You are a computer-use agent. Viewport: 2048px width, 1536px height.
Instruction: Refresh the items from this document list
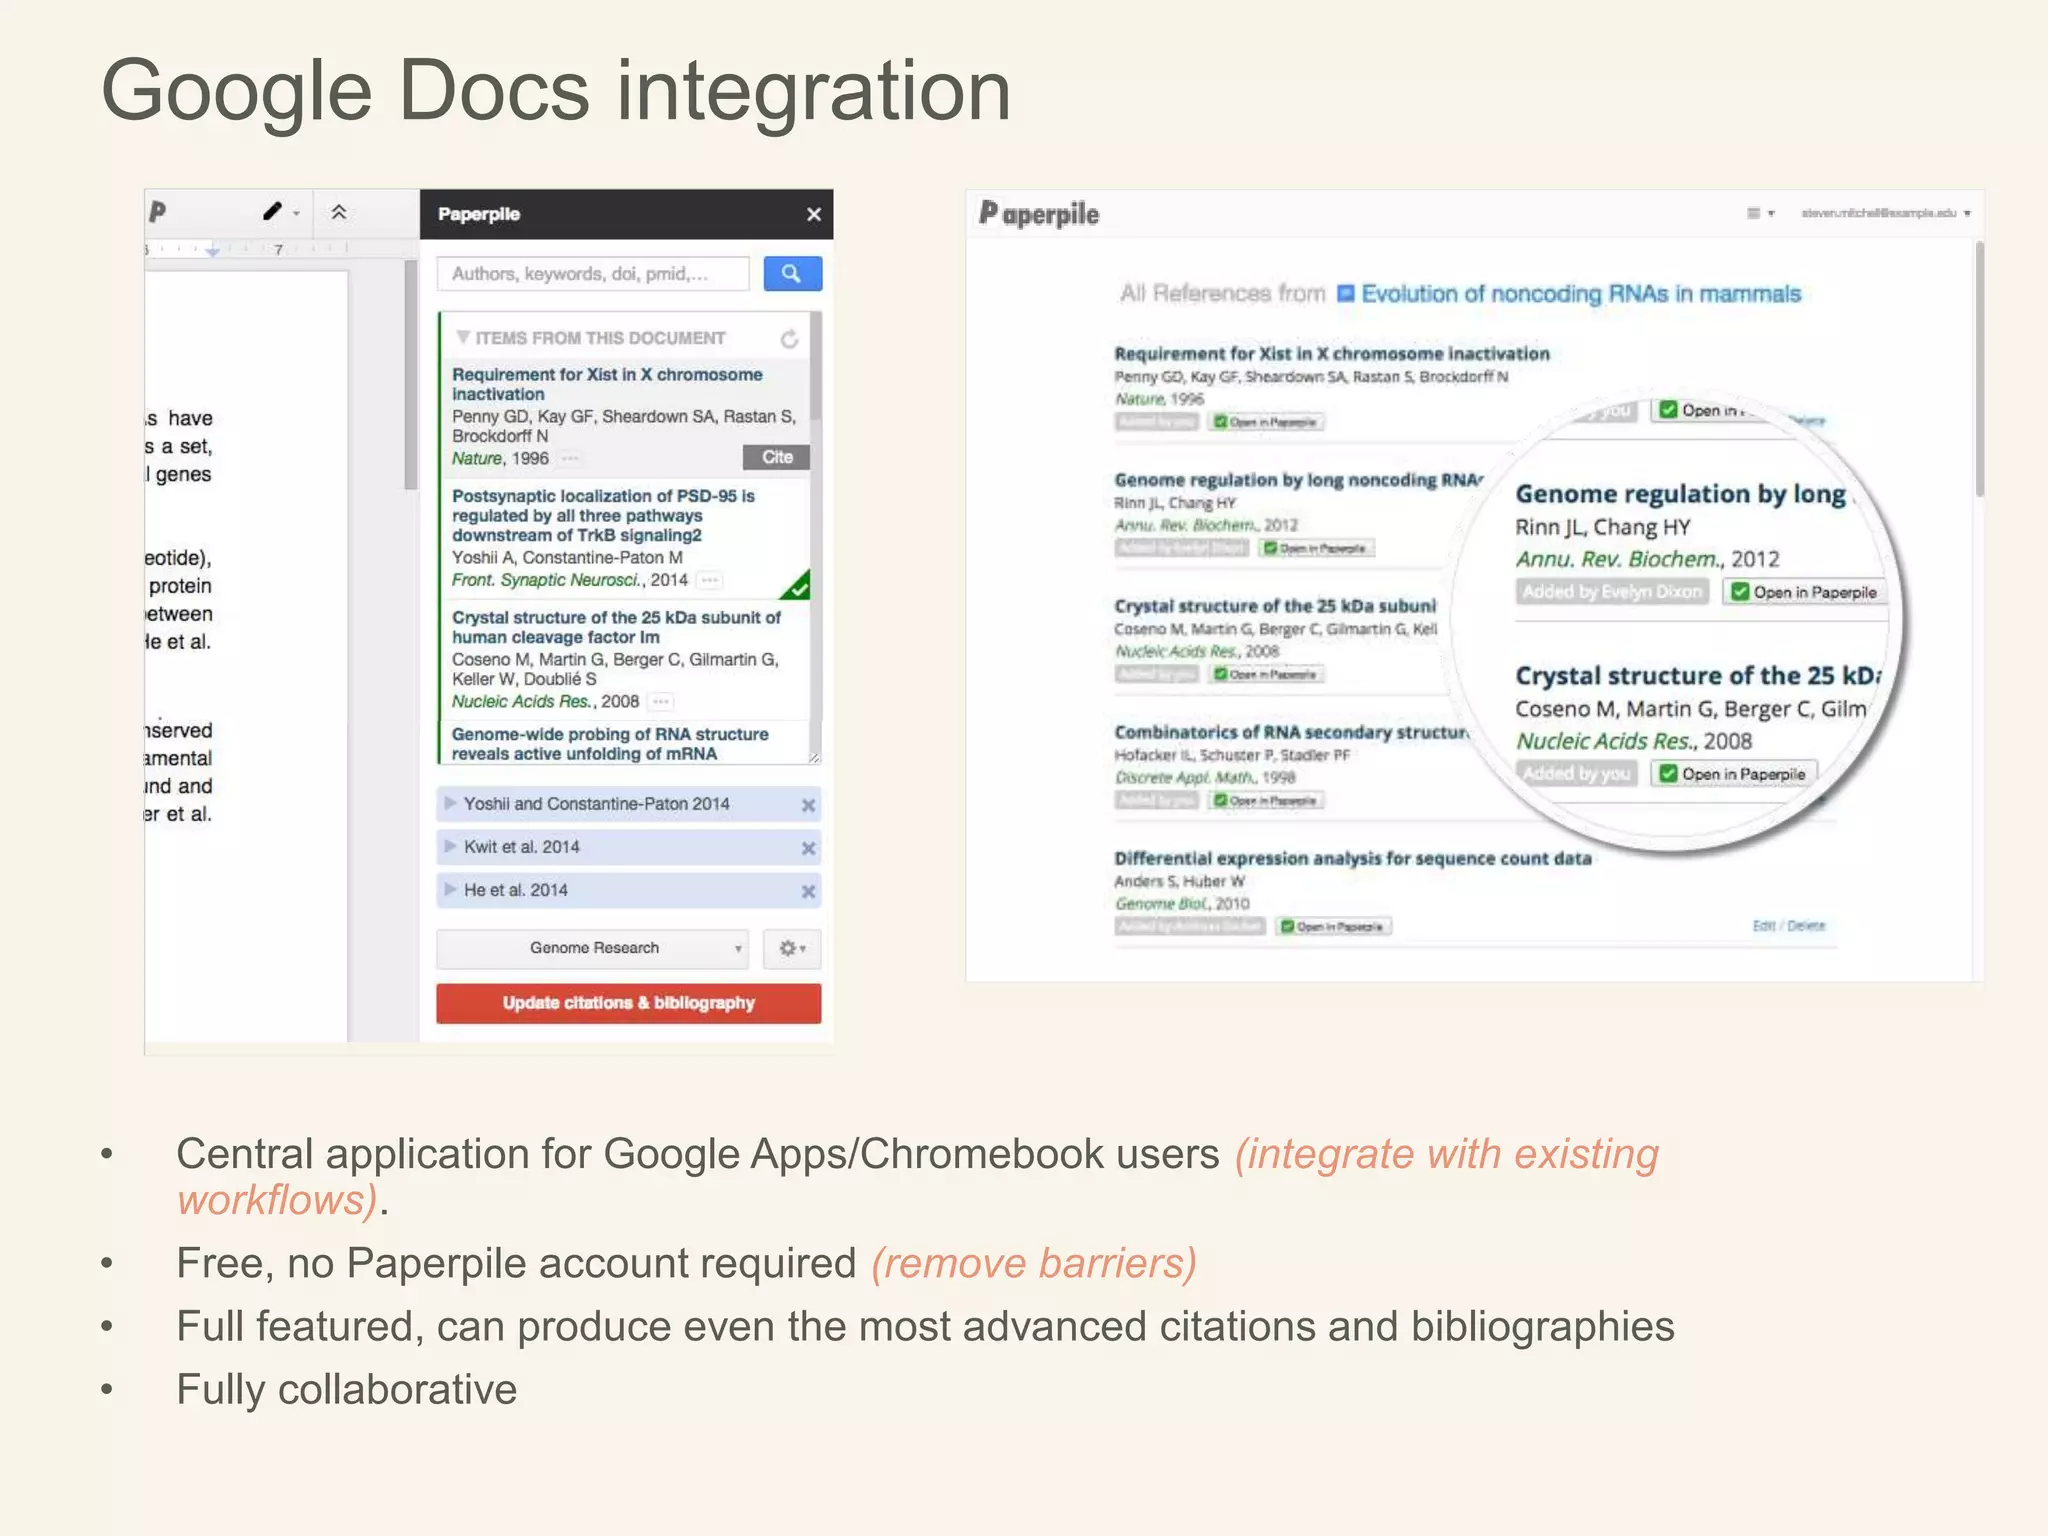click(789, 339)
